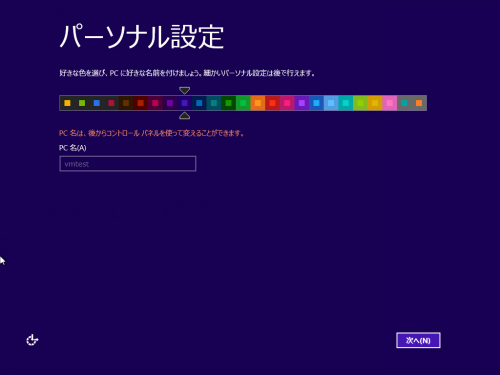Choose the mustard gold color swatch
500x375 pixels.
(x=375, y=103)
